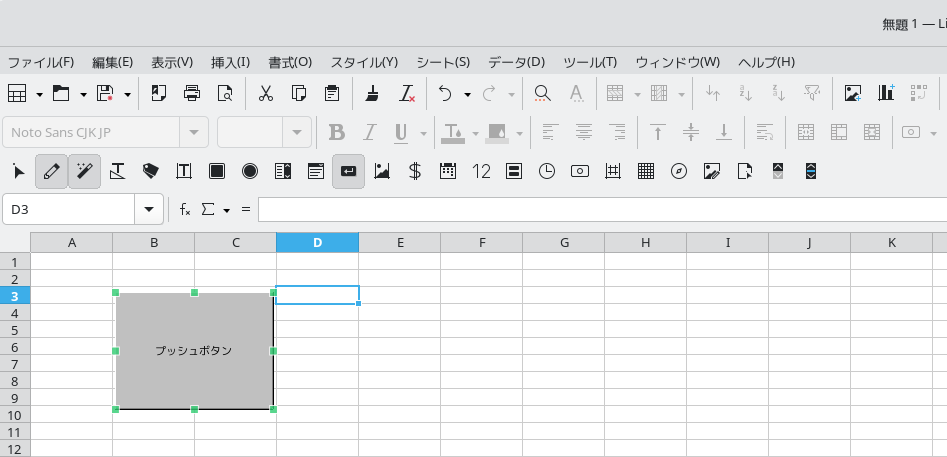Expand the Save dropdown arrow
Image resolution: width=947 pixels, height=457 pixels.
[127, 94]
